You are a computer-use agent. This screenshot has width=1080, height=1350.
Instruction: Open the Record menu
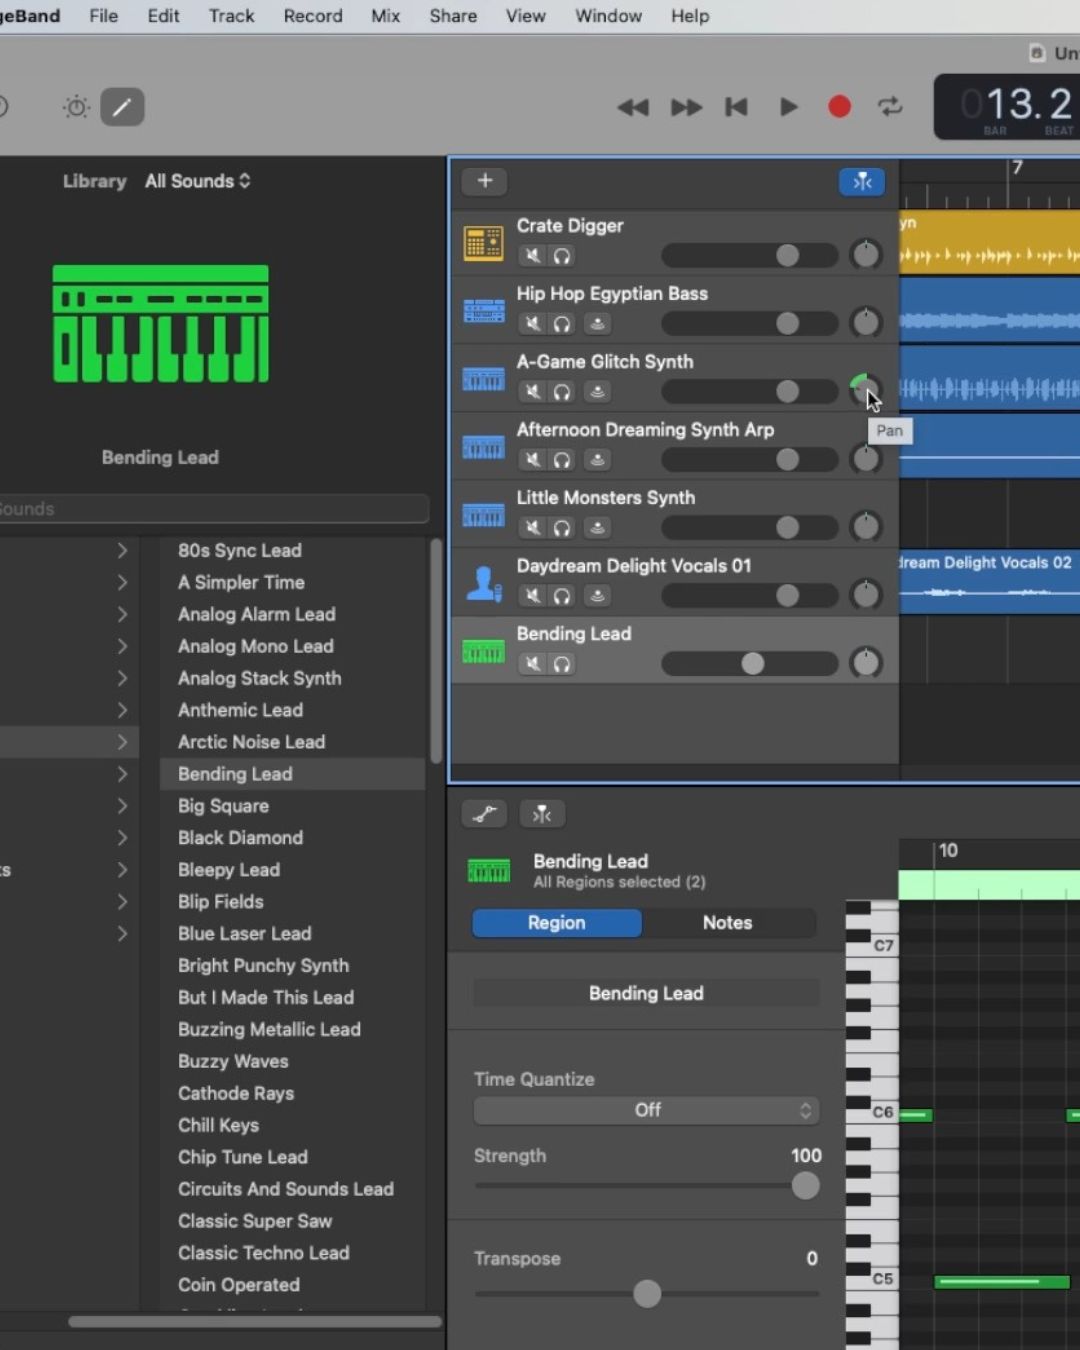click(x=313, y=16)
